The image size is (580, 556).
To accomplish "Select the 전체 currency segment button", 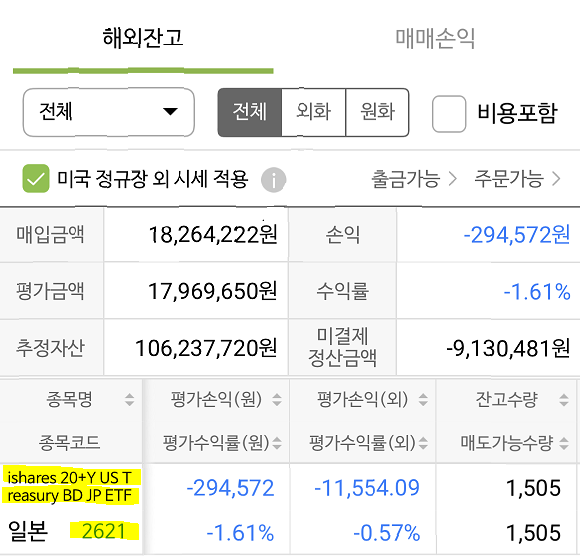I will (250, 112).
